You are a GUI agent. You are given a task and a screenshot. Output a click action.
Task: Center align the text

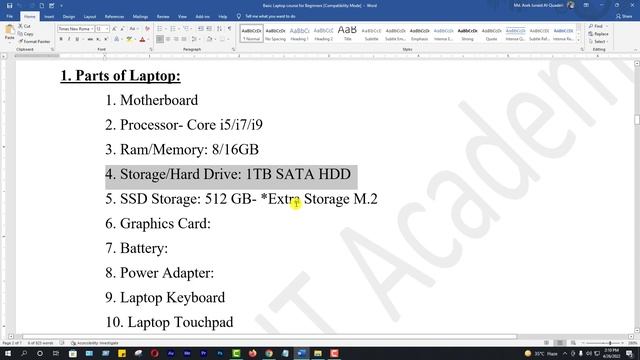pyautogui.click(x=168, y=39)
